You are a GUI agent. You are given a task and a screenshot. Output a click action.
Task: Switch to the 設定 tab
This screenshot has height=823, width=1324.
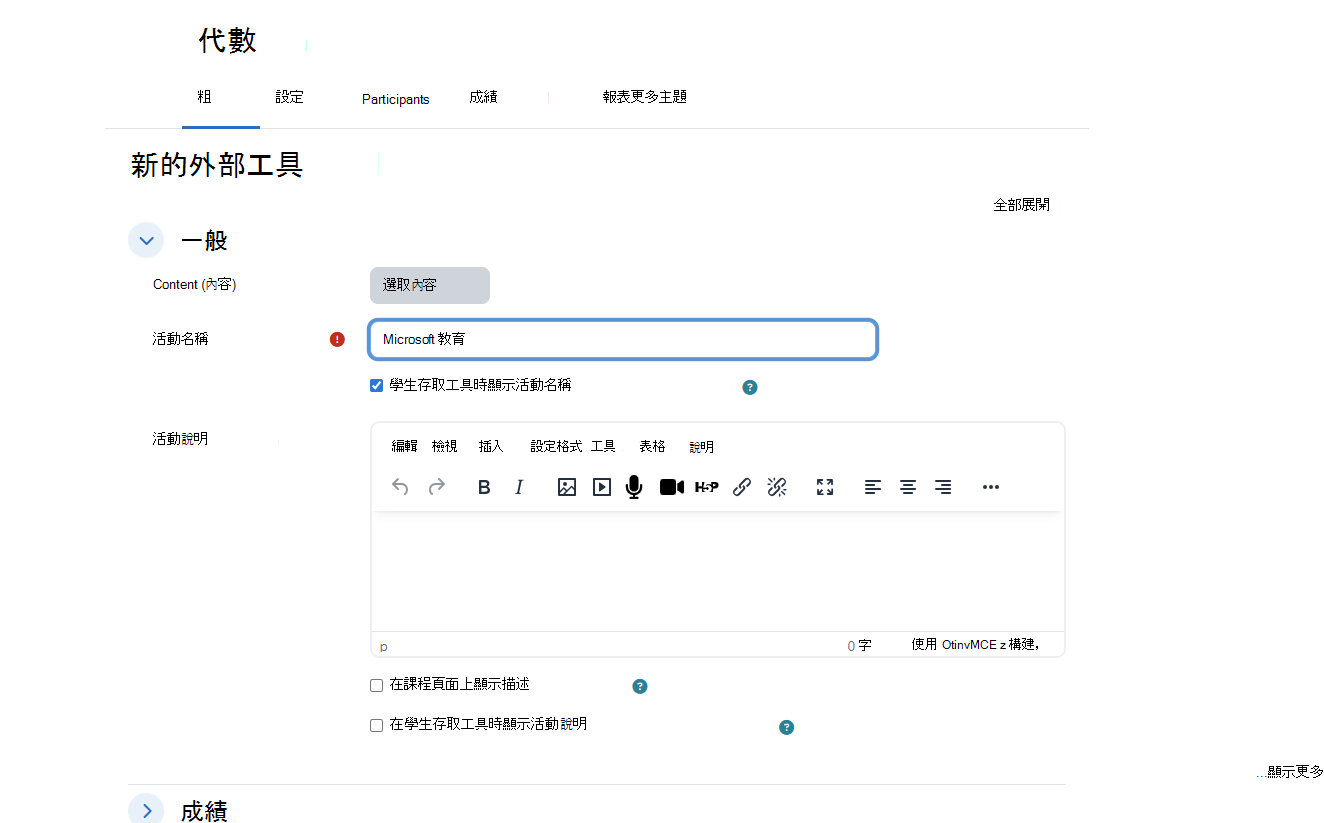[290, 97]
